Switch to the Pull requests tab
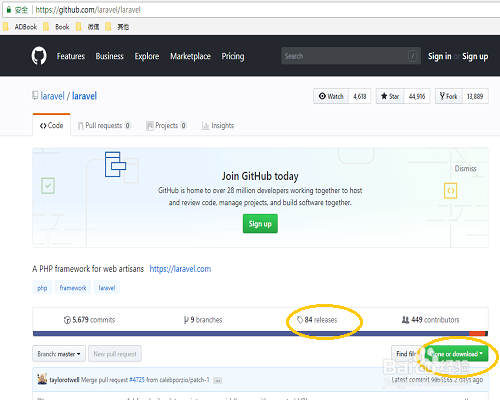500x400 pixels. coord(104,125)
